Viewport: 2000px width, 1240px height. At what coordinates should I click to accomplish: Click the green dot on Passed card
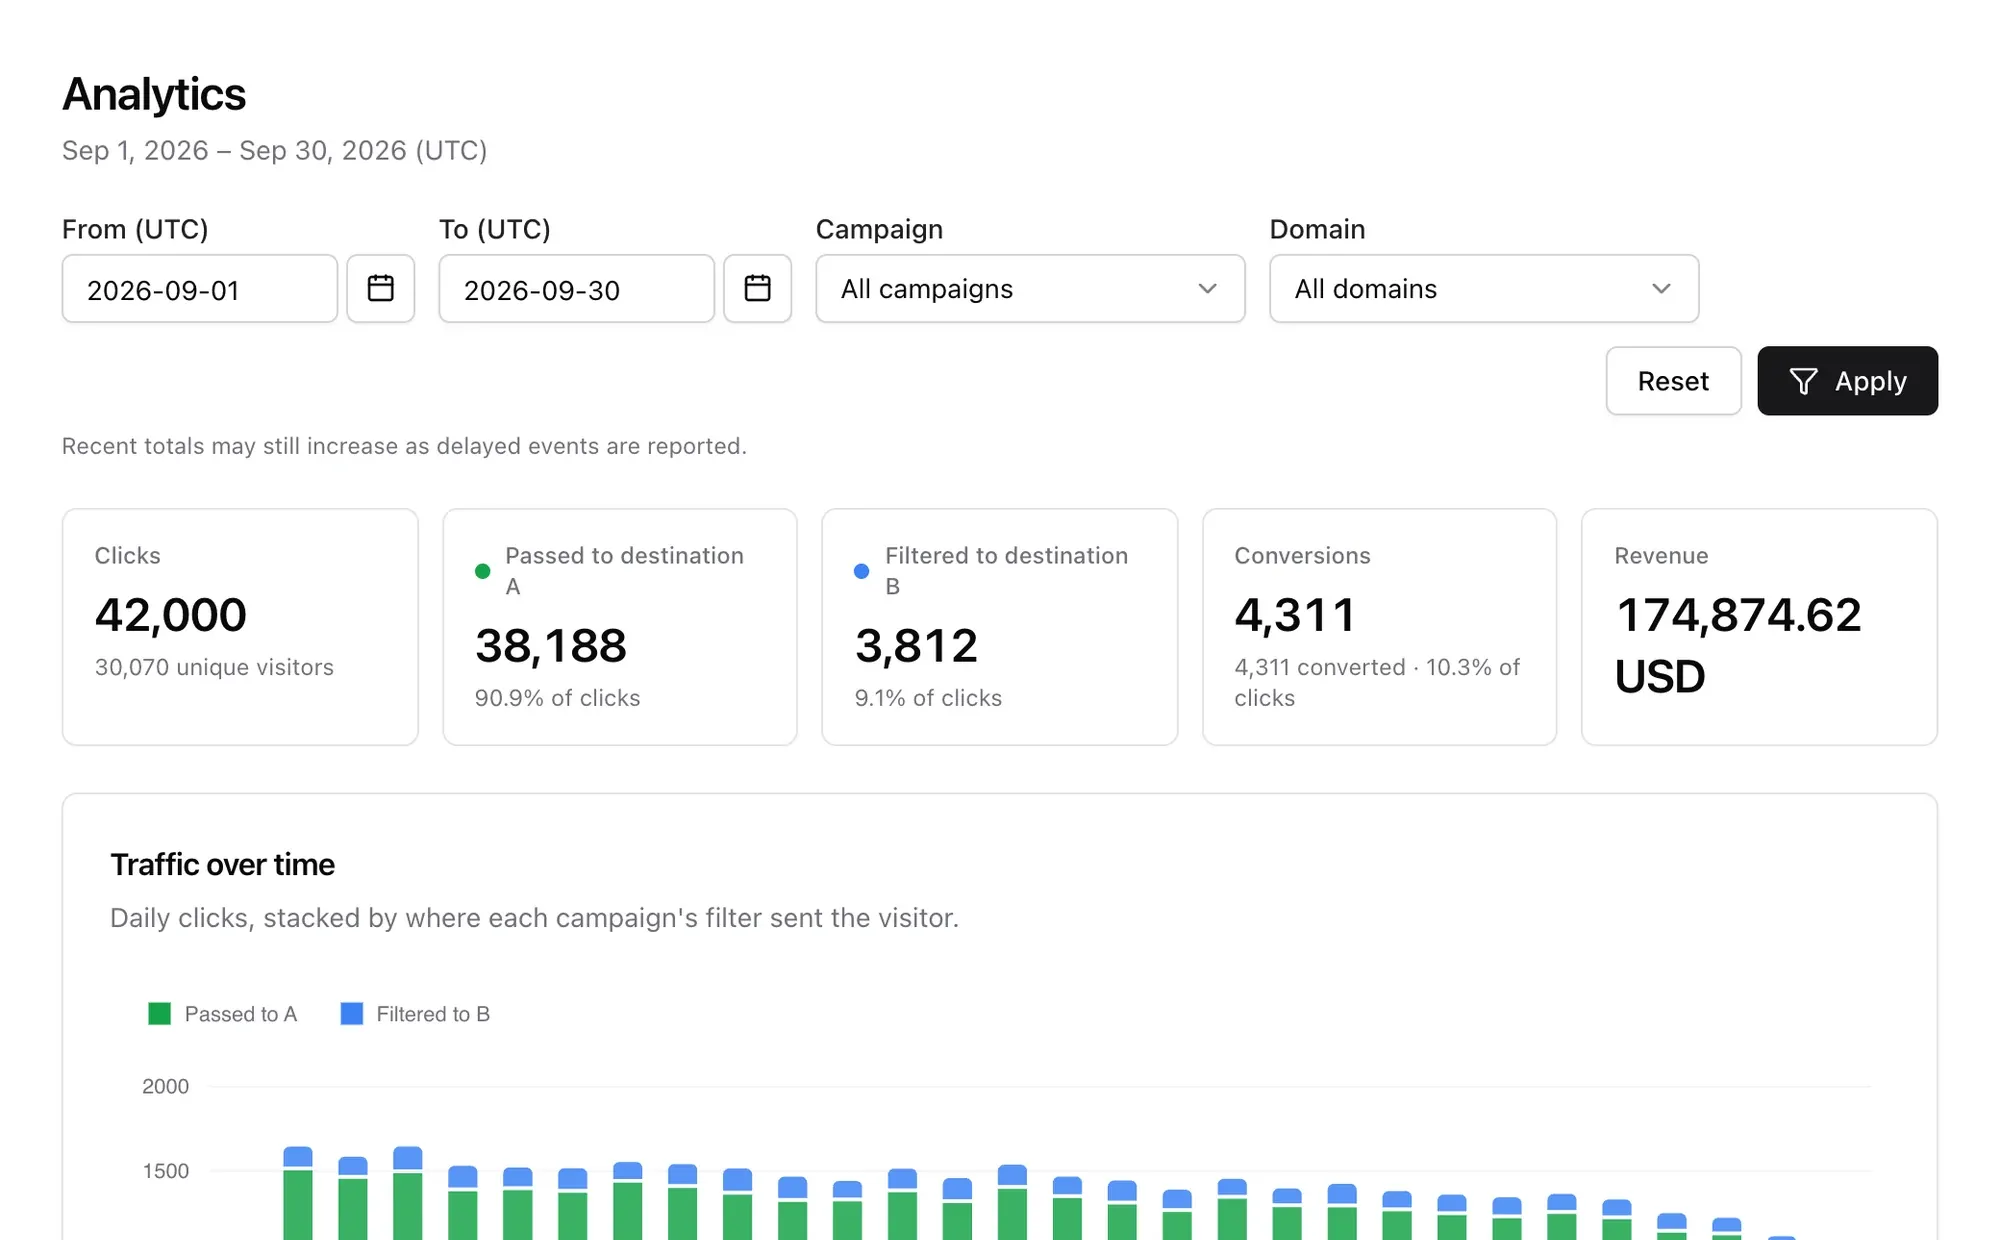[482, 571]
